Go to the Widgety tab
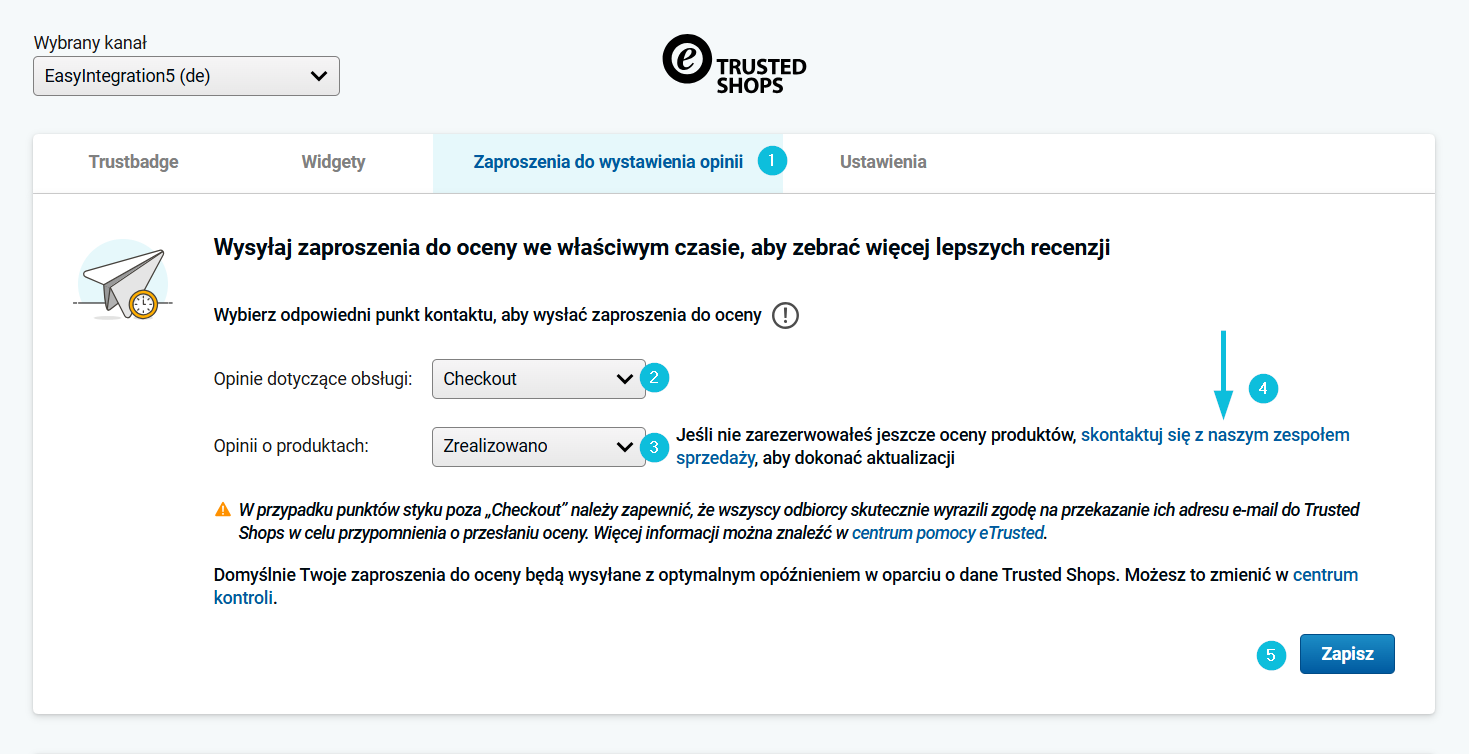1469x754 pixels. click(x=333, y=162)
